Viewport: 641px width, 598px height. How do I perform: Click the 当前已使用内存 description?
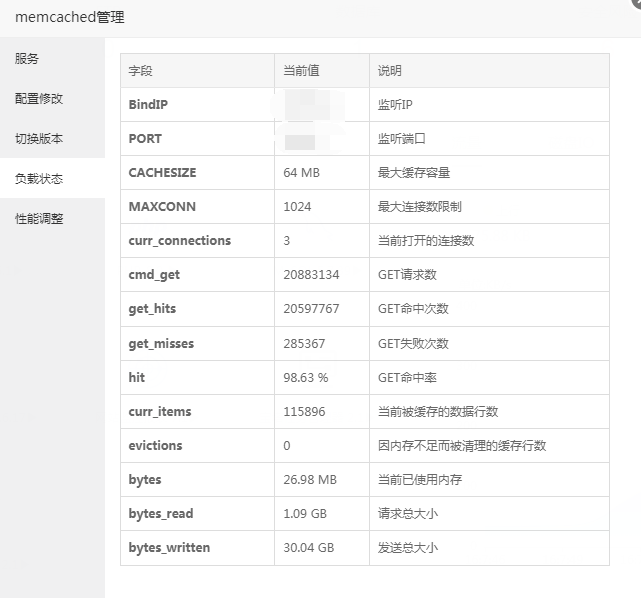coord(420,479)
